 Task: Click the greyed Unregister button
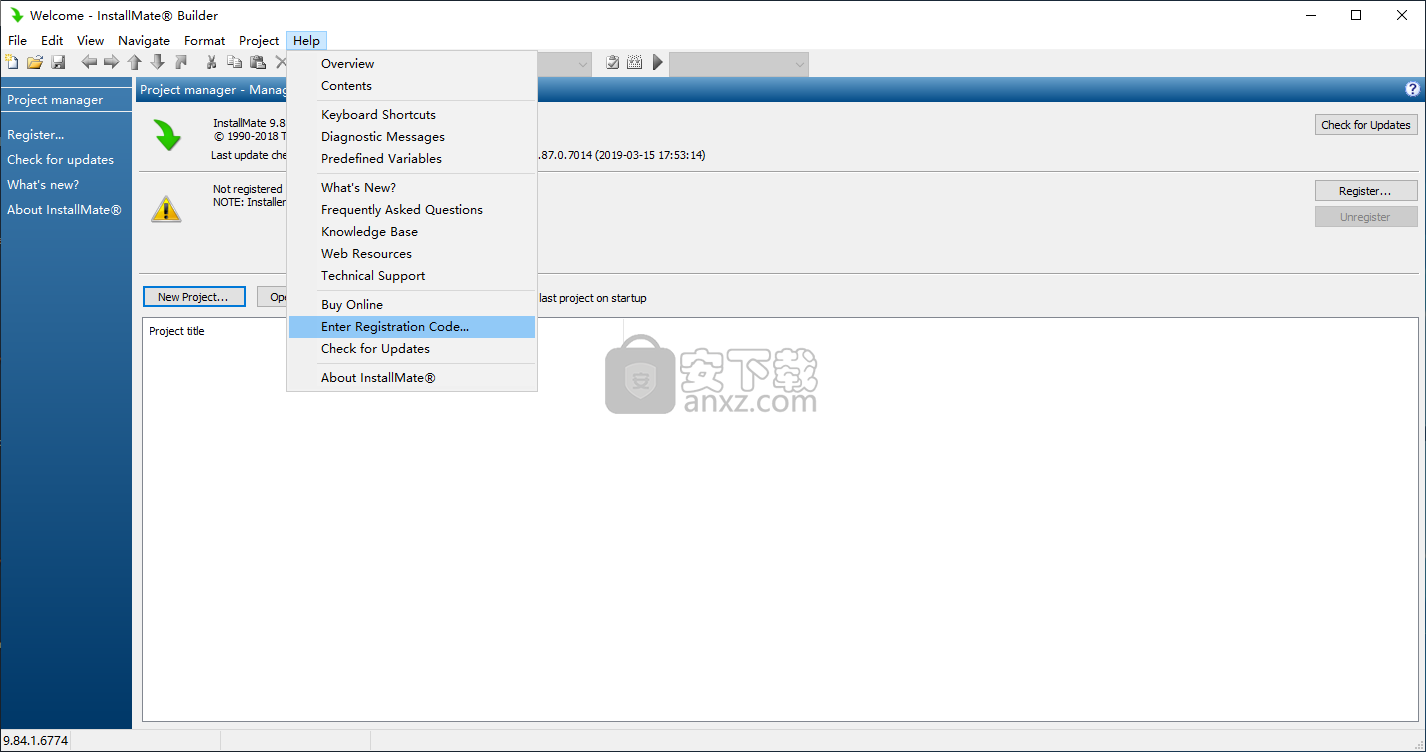tap(1366, 217)
